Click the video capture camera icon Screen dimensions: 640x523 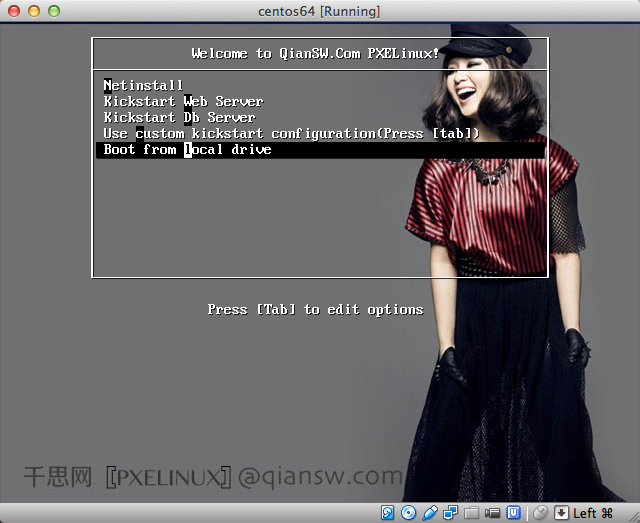point(492,513)
